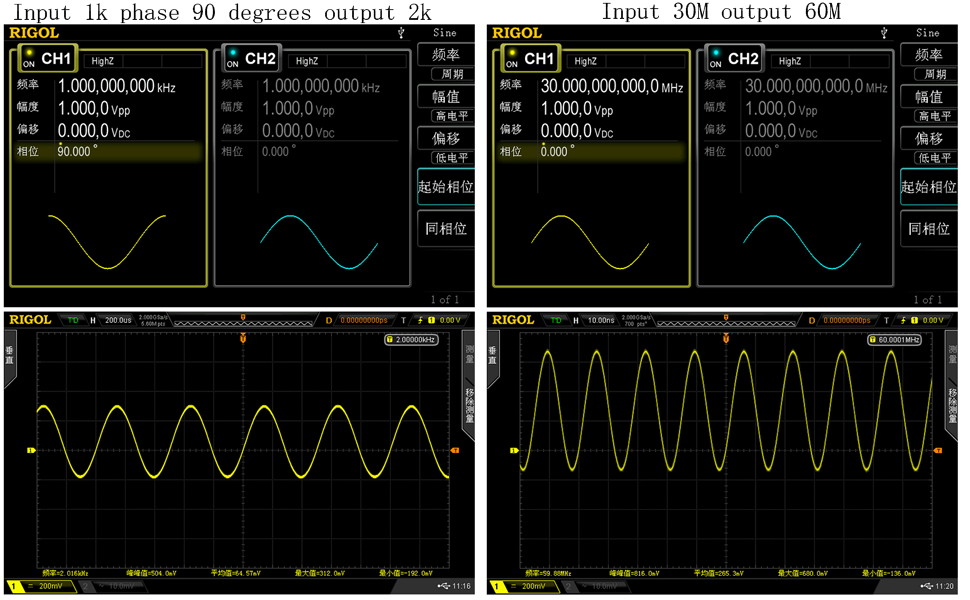Click cyan CH2 waveform preview on 30 MHz generator
This screenshot has width=970, height=600.
[x=802, y=241]
